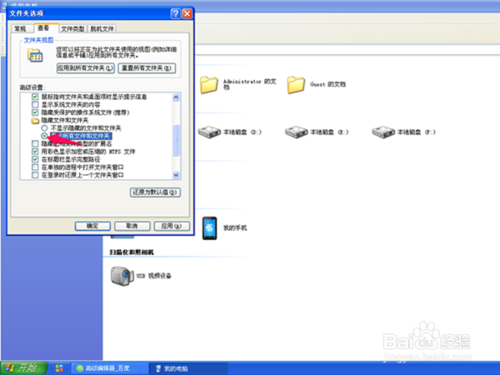Close the 文件夹选项 dialog with the X
500x375 pixels.
click(x=187, y=14)
